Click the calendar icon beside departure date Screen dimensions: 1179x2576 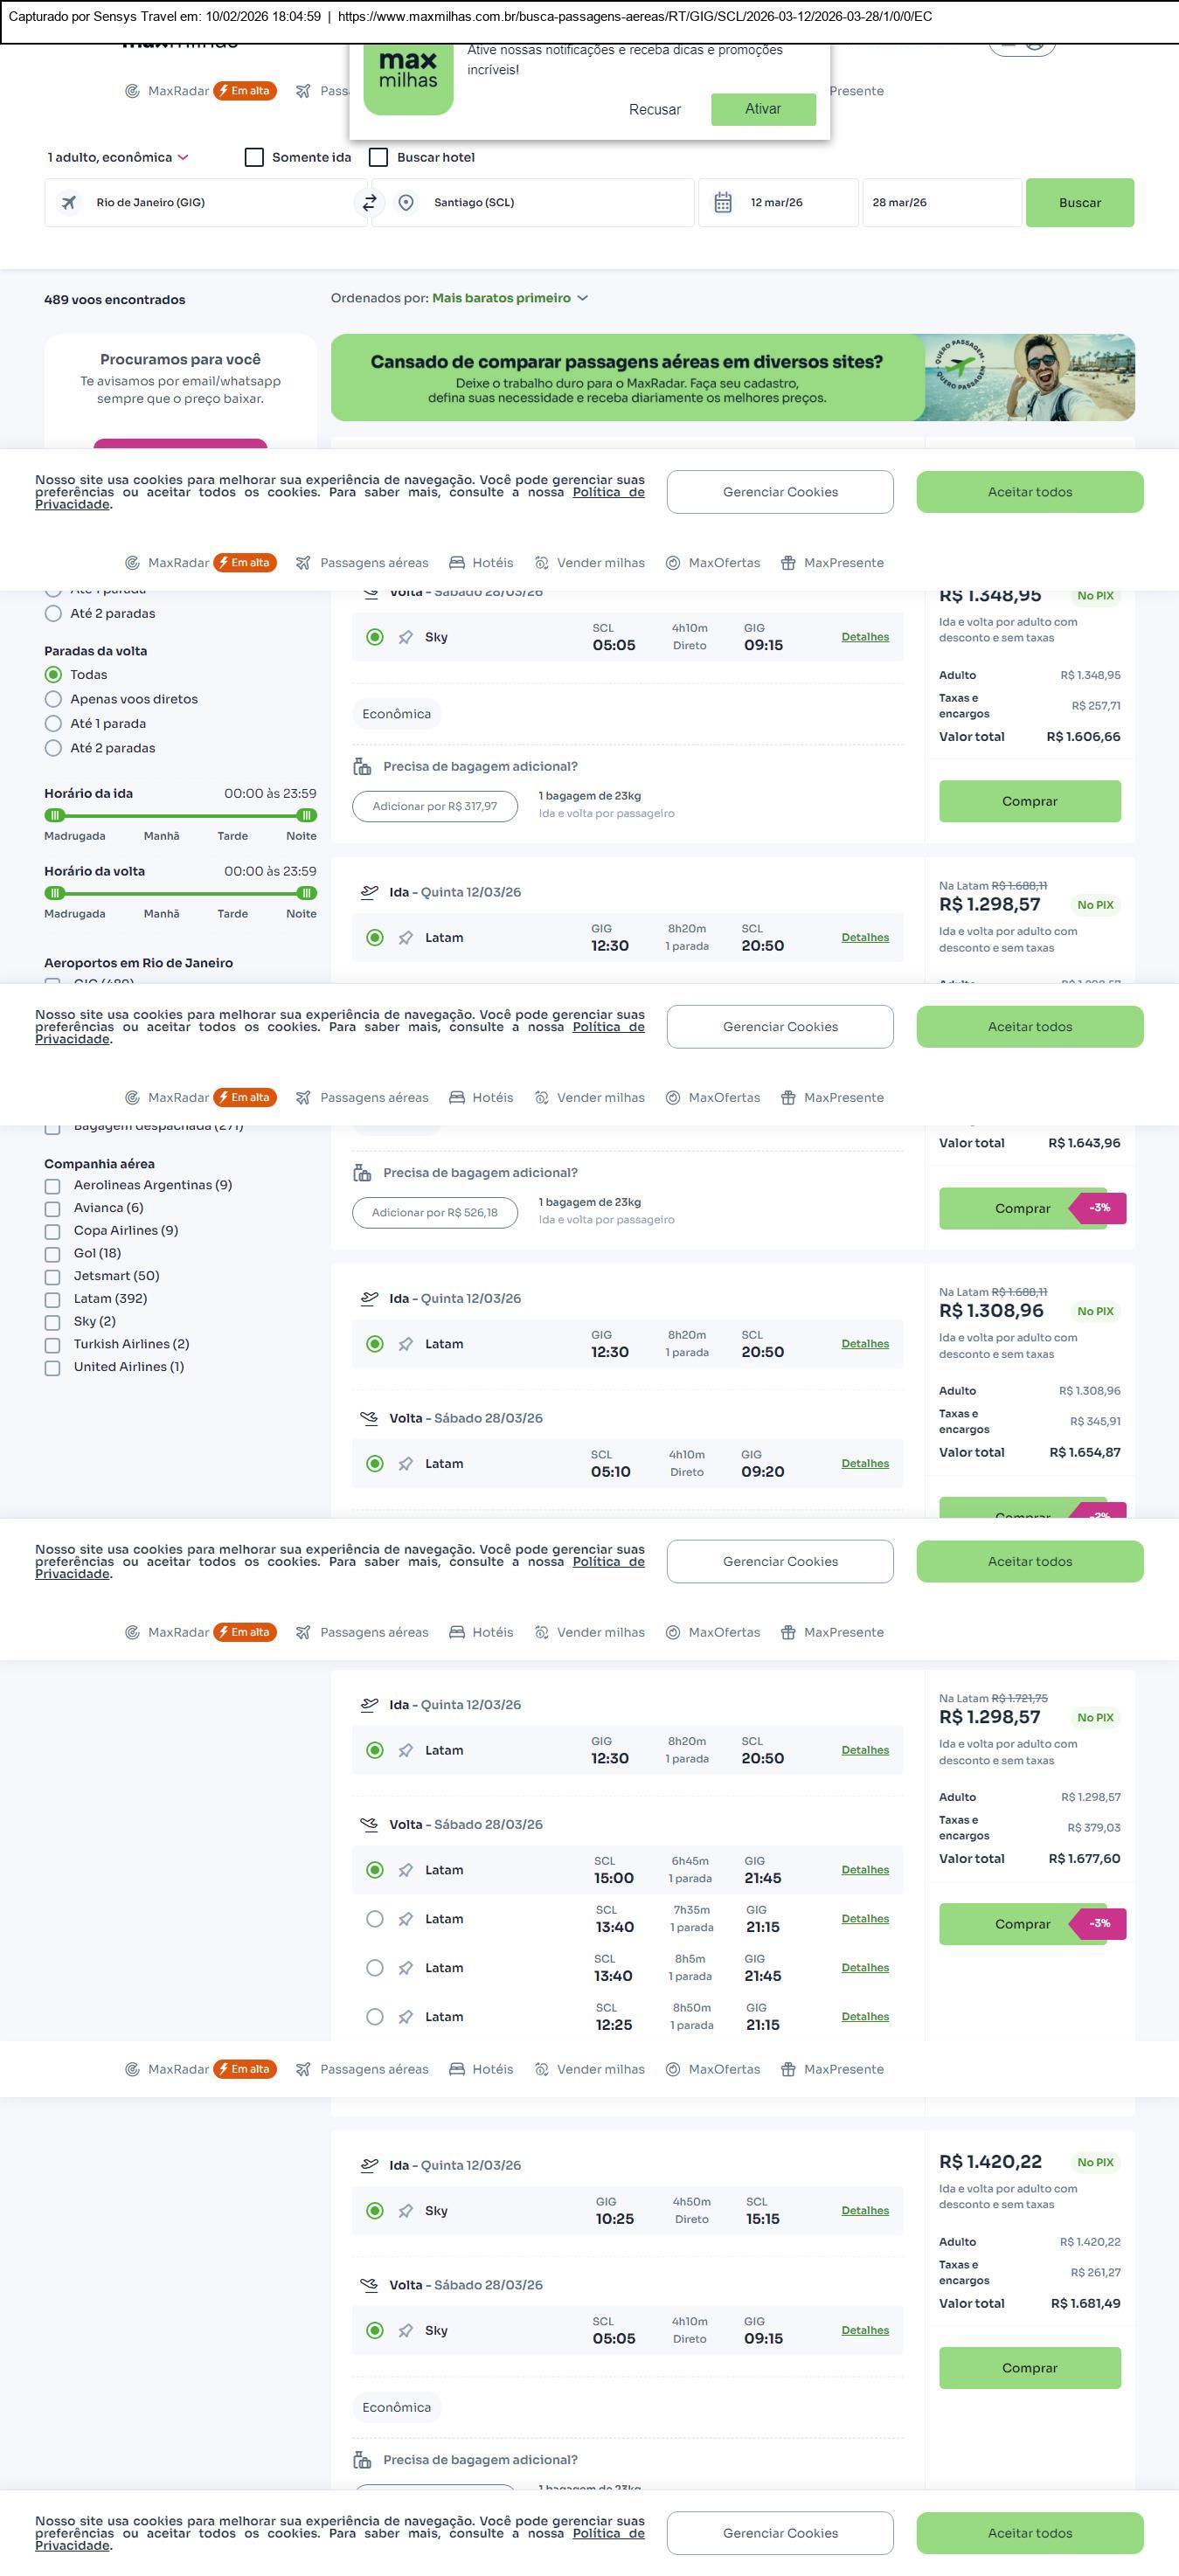coord(723,203)
